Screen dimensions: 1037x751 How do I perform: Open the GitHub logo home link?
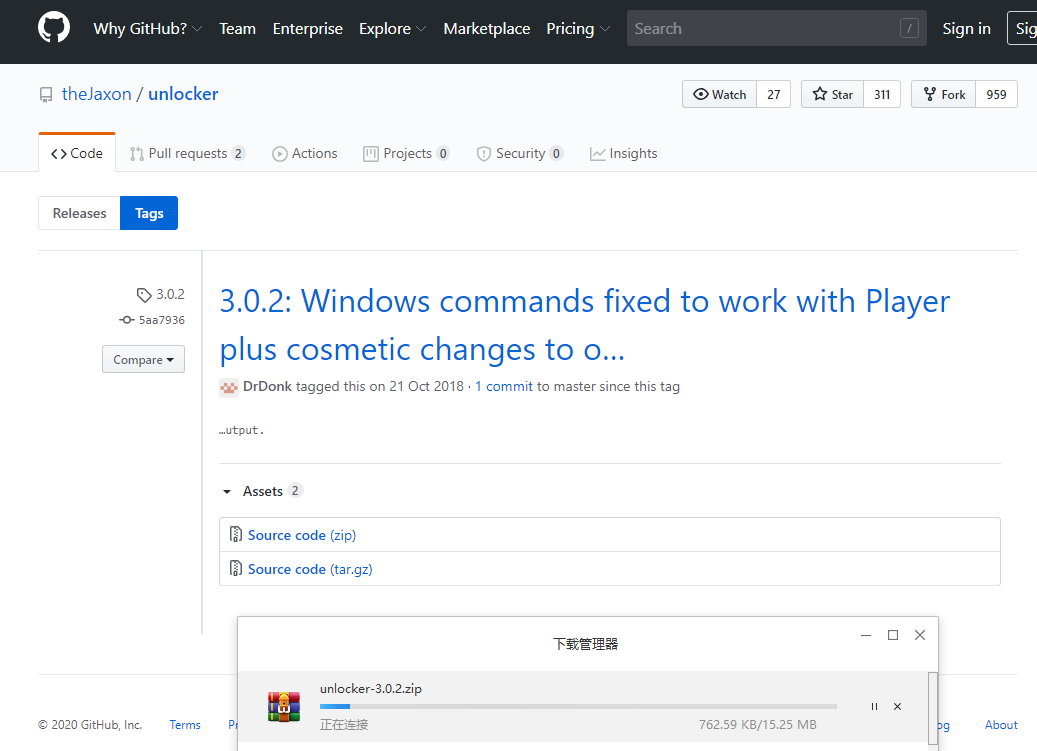pyautogui.click(x=54, y=28)
